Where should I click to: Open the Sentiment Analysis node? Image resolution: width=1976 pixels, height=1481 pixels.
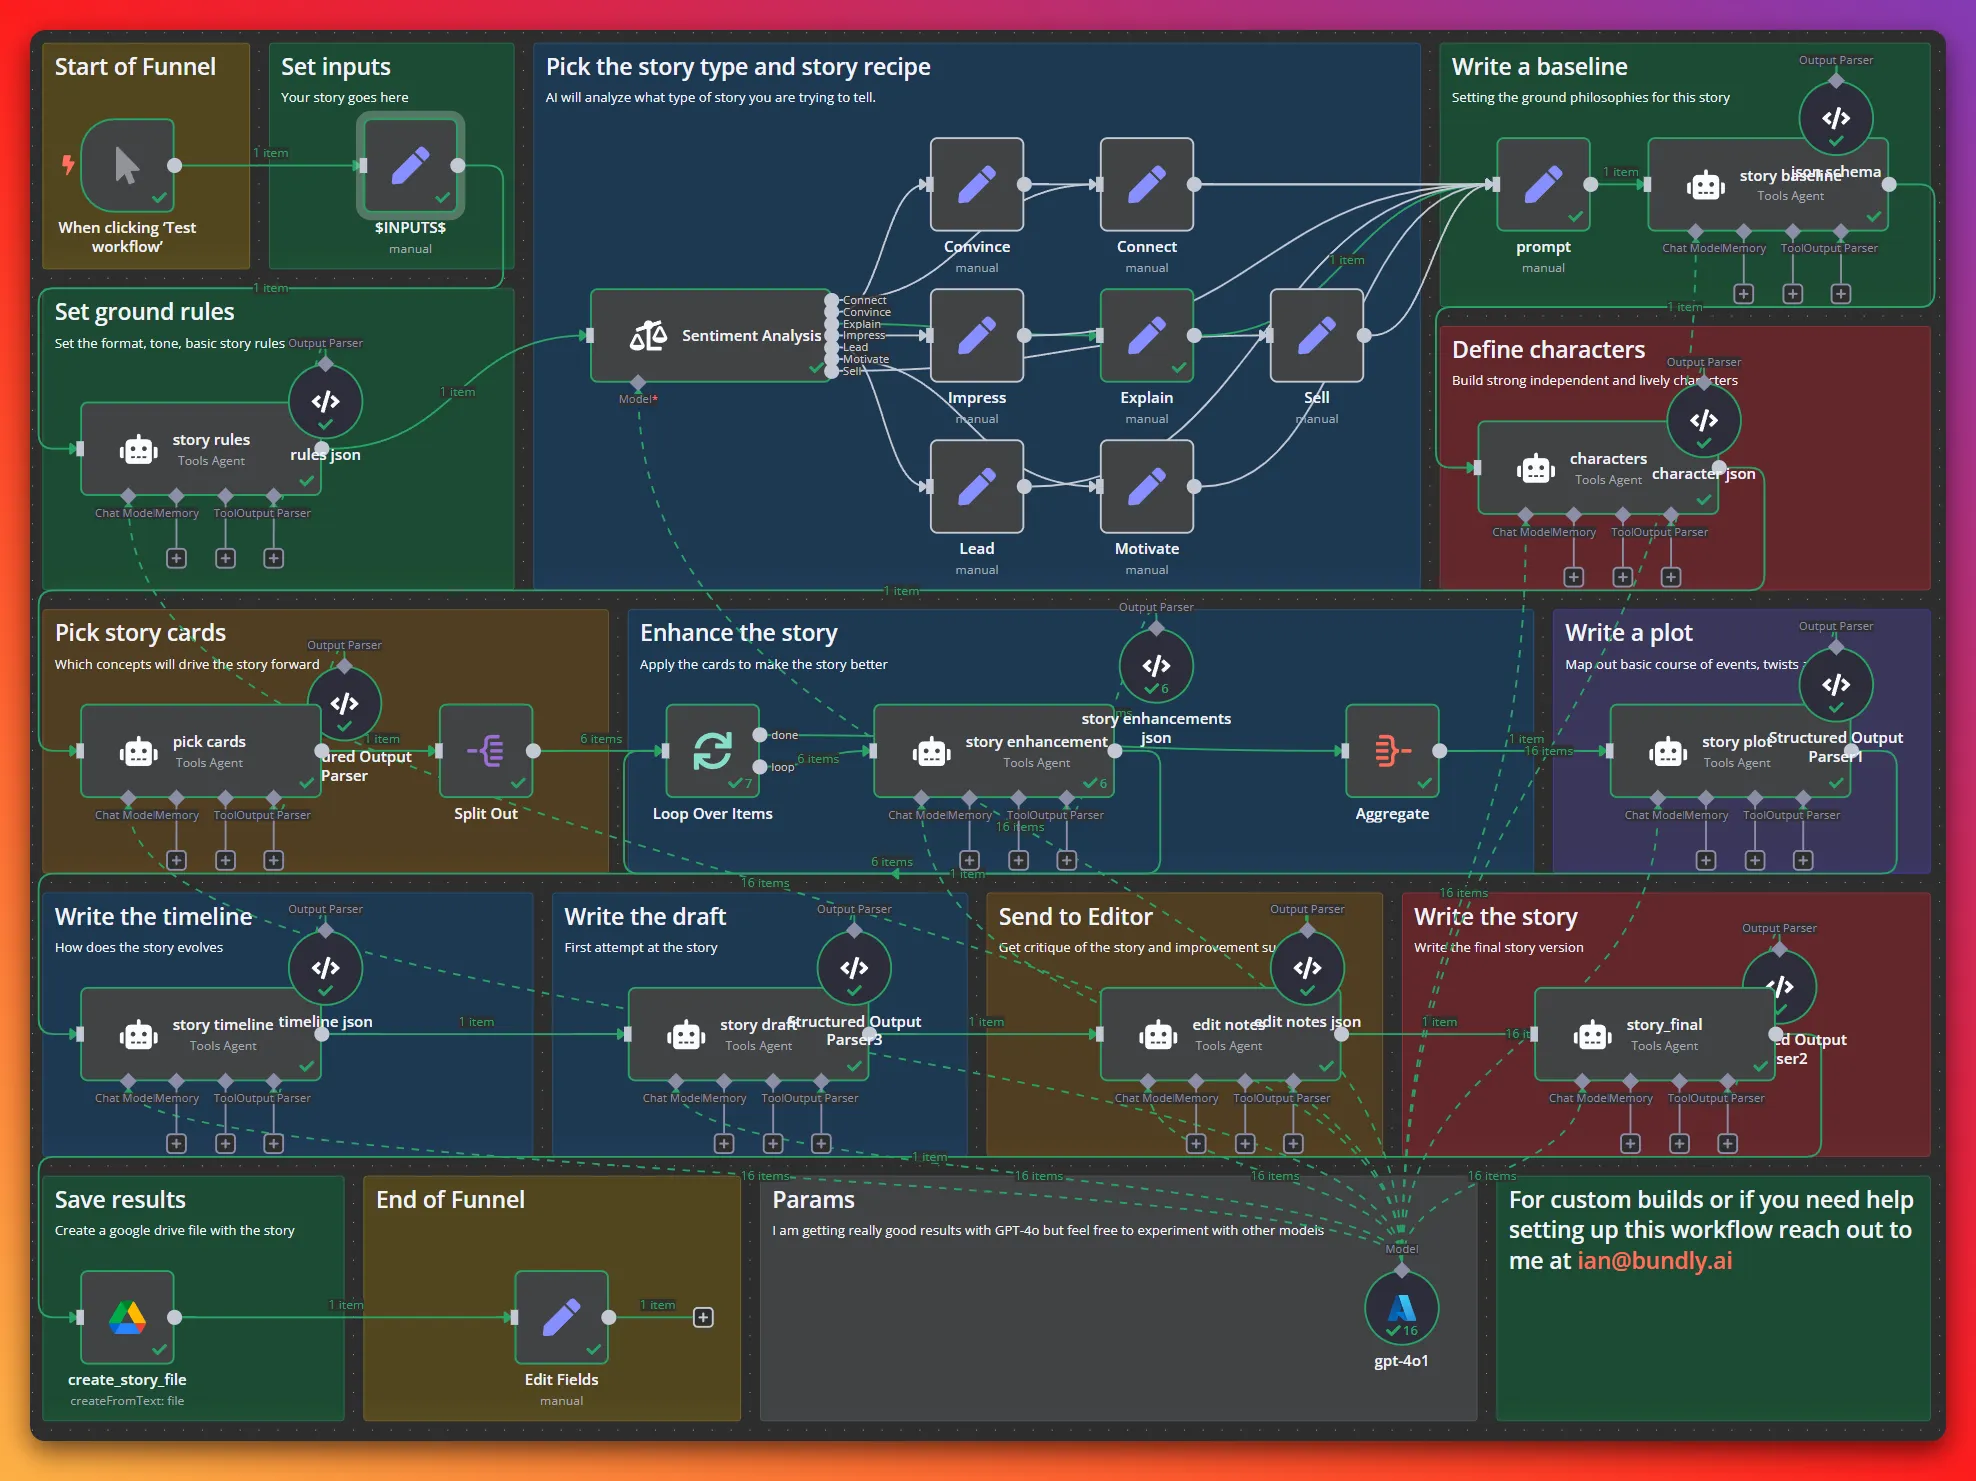710,336
